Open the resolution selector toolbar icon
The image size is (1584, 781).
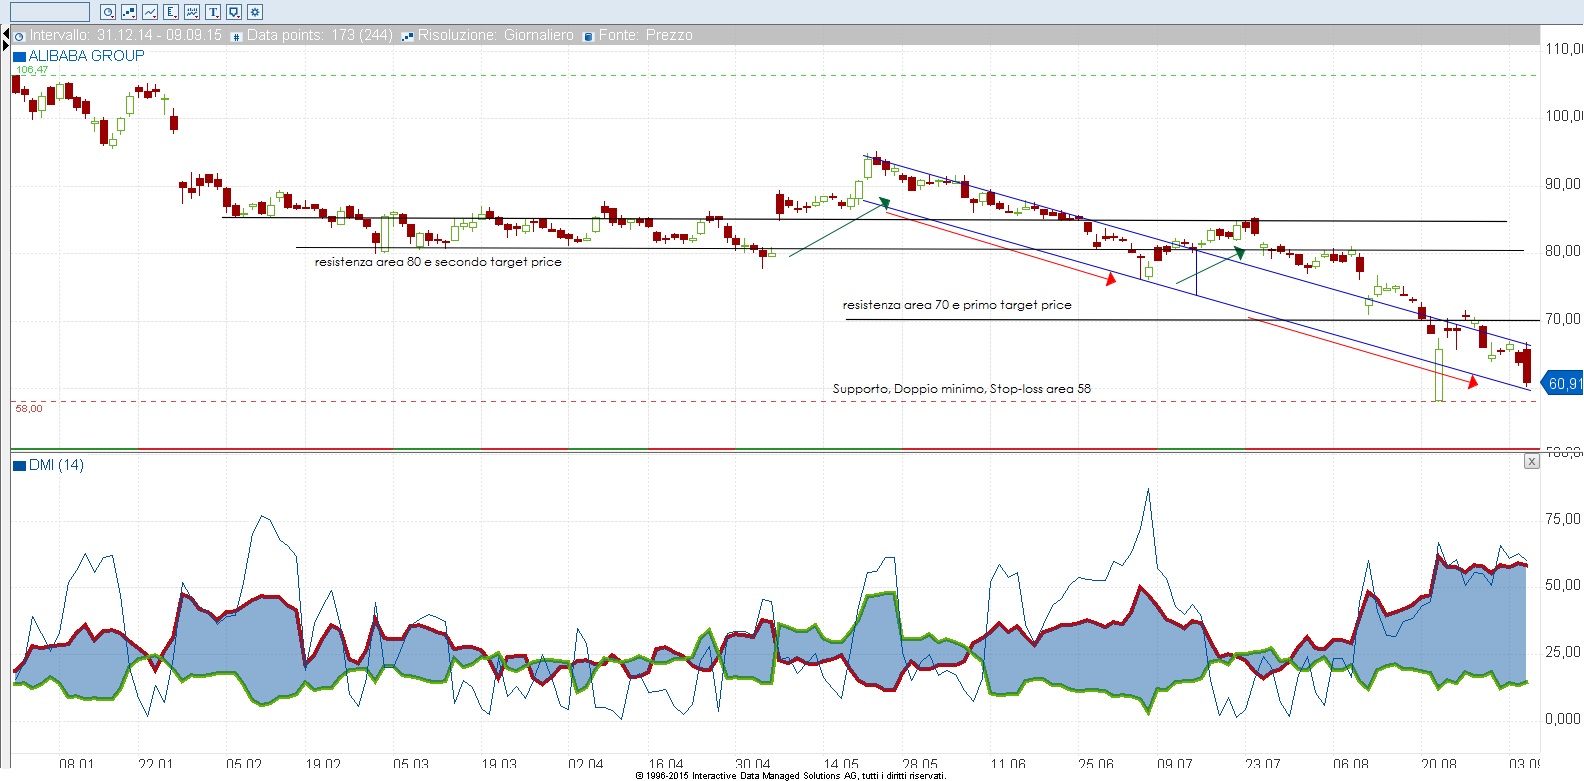pyautogui.click(x=129, y=12)
